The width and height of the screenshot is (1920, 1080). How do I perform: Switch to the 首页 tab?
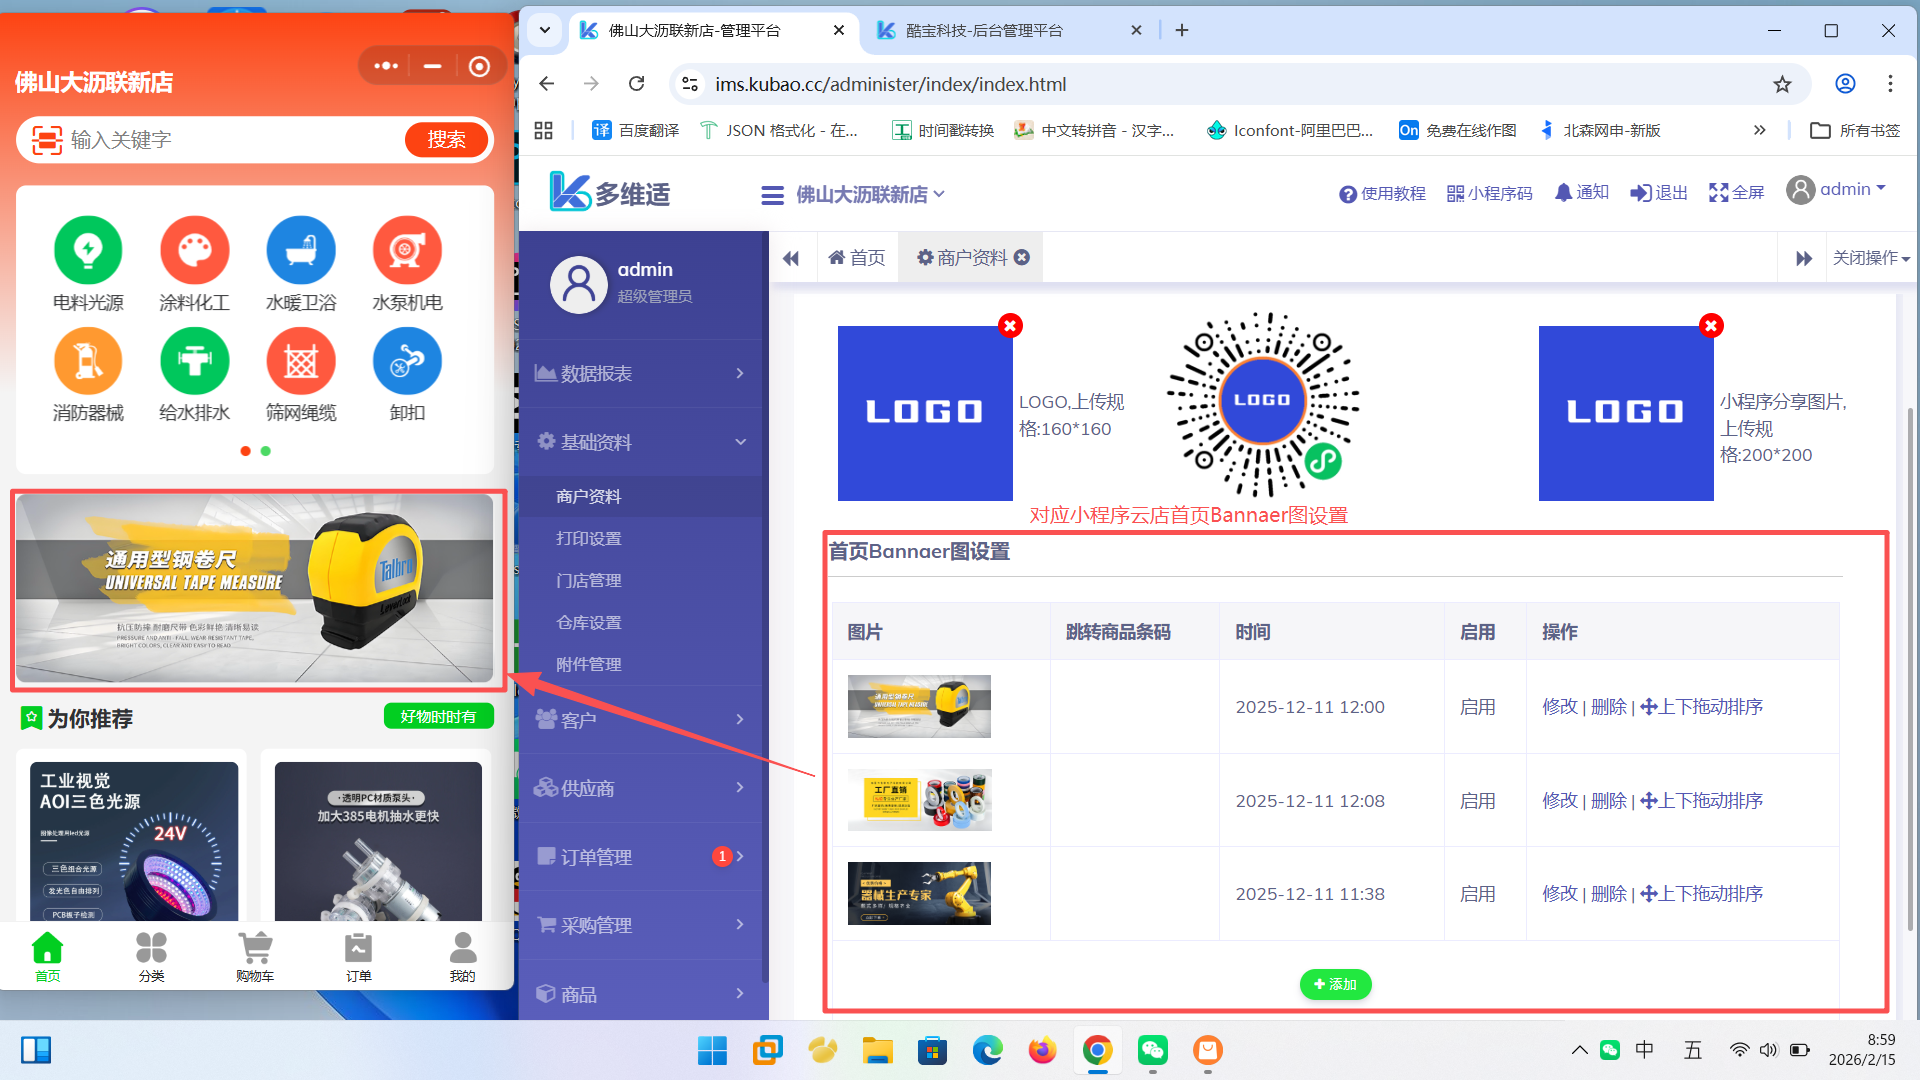click(857, 258)
